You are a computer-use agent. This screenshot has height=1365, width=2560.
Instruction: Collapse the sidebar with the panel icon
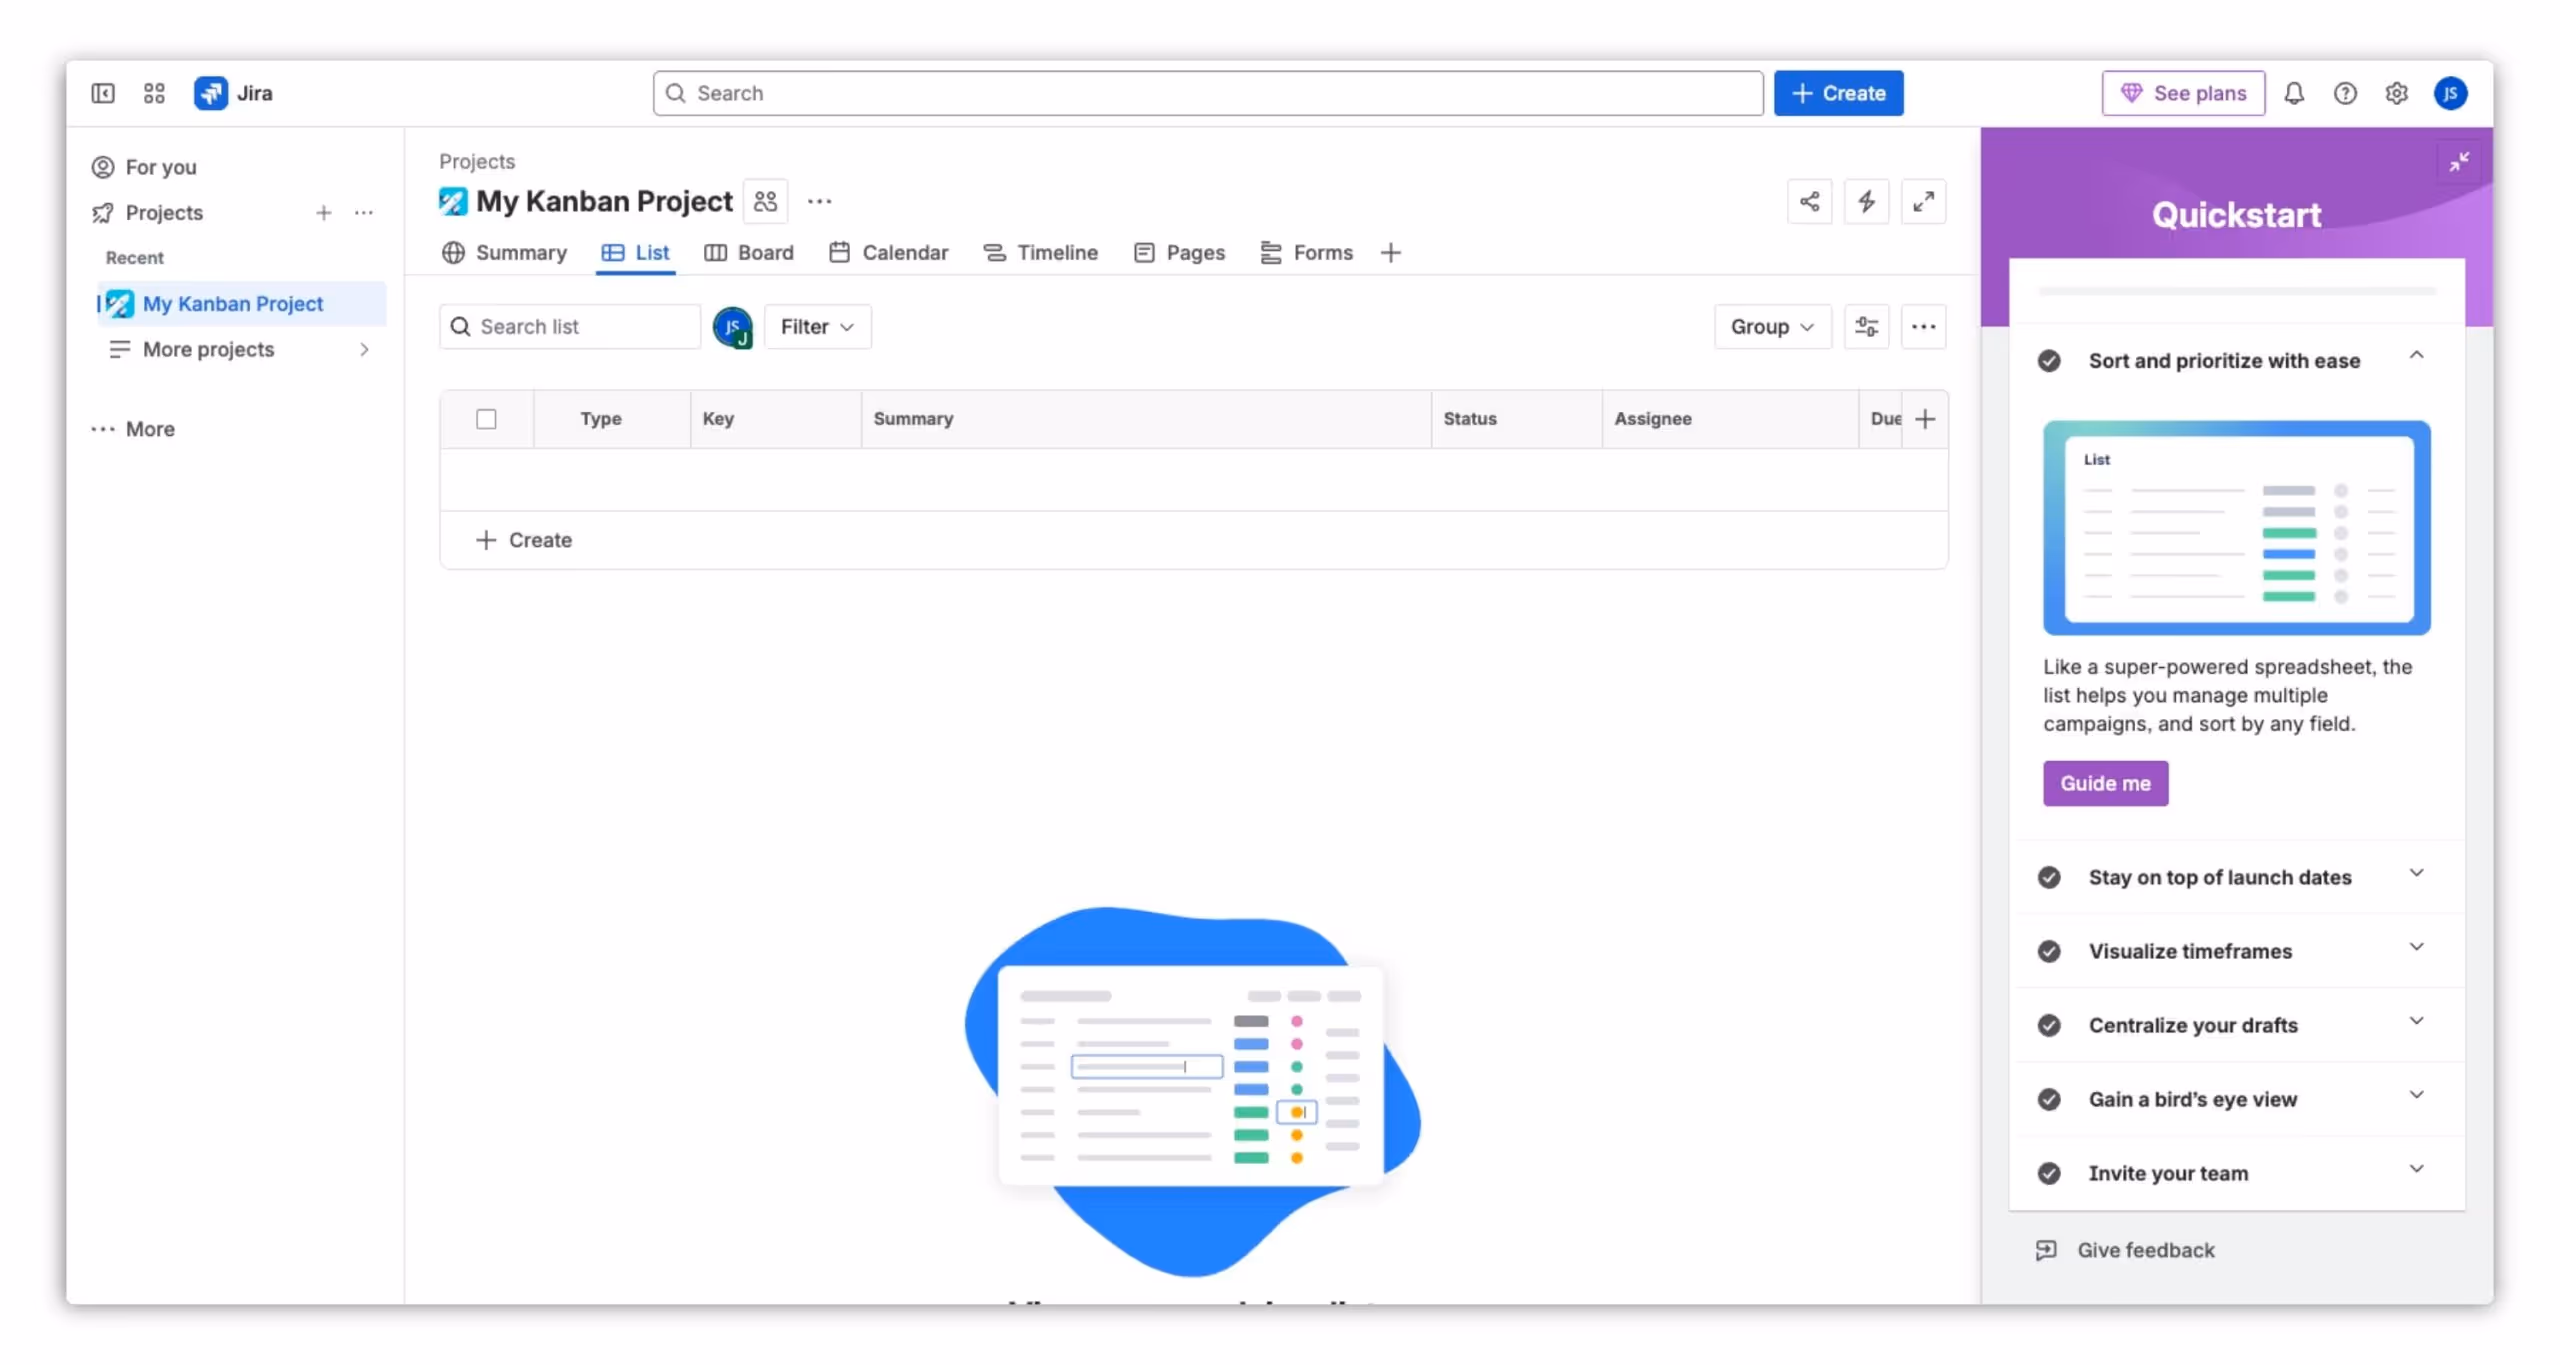pyautogui.click(x=103, y=93)
